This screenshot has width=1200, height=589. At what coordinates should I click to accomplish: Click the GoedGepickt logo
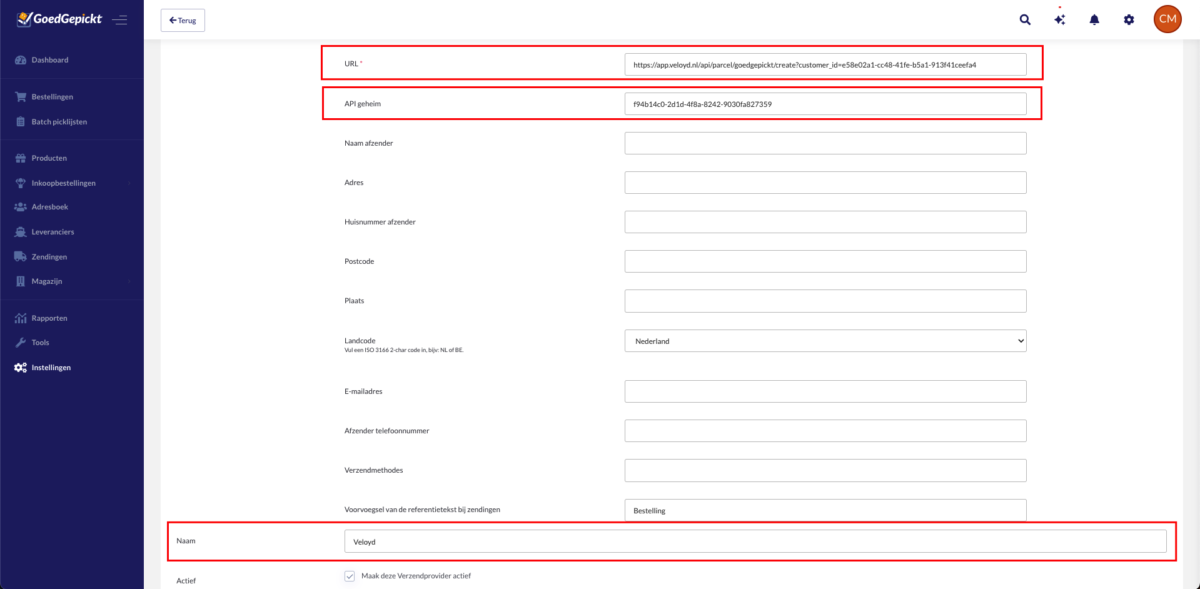(x=59, y=19)
